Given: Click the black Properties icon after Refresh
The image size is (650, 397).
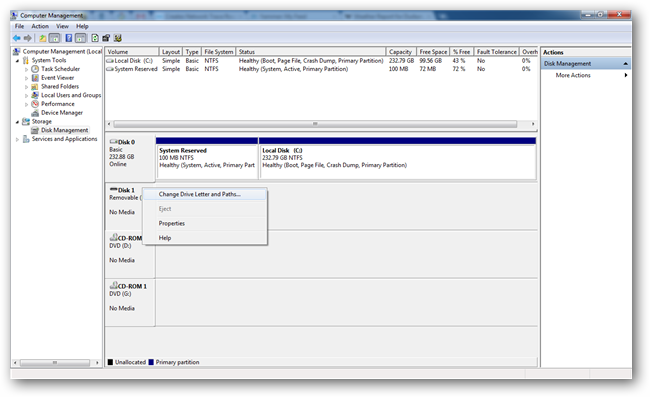Looking at the screenshot, I should coord(106,38).
